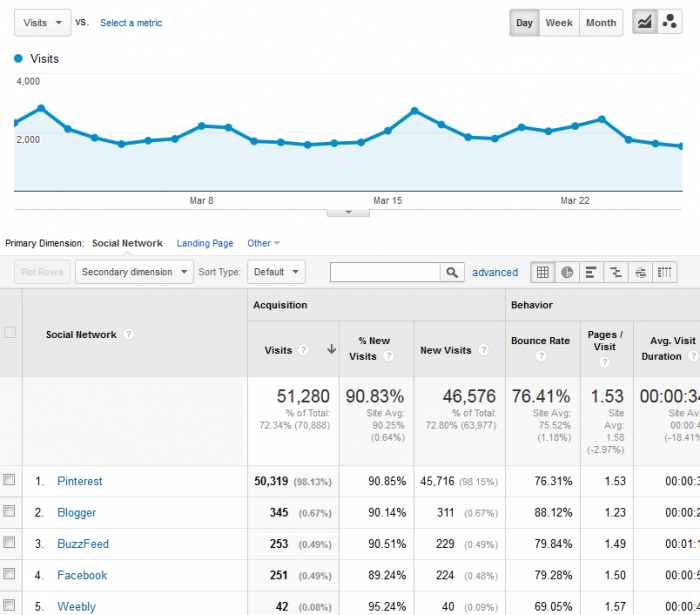This screenshot has height=615, width=700.
Task: Open the BuzzFeed network link
Action: click(83, 544)
